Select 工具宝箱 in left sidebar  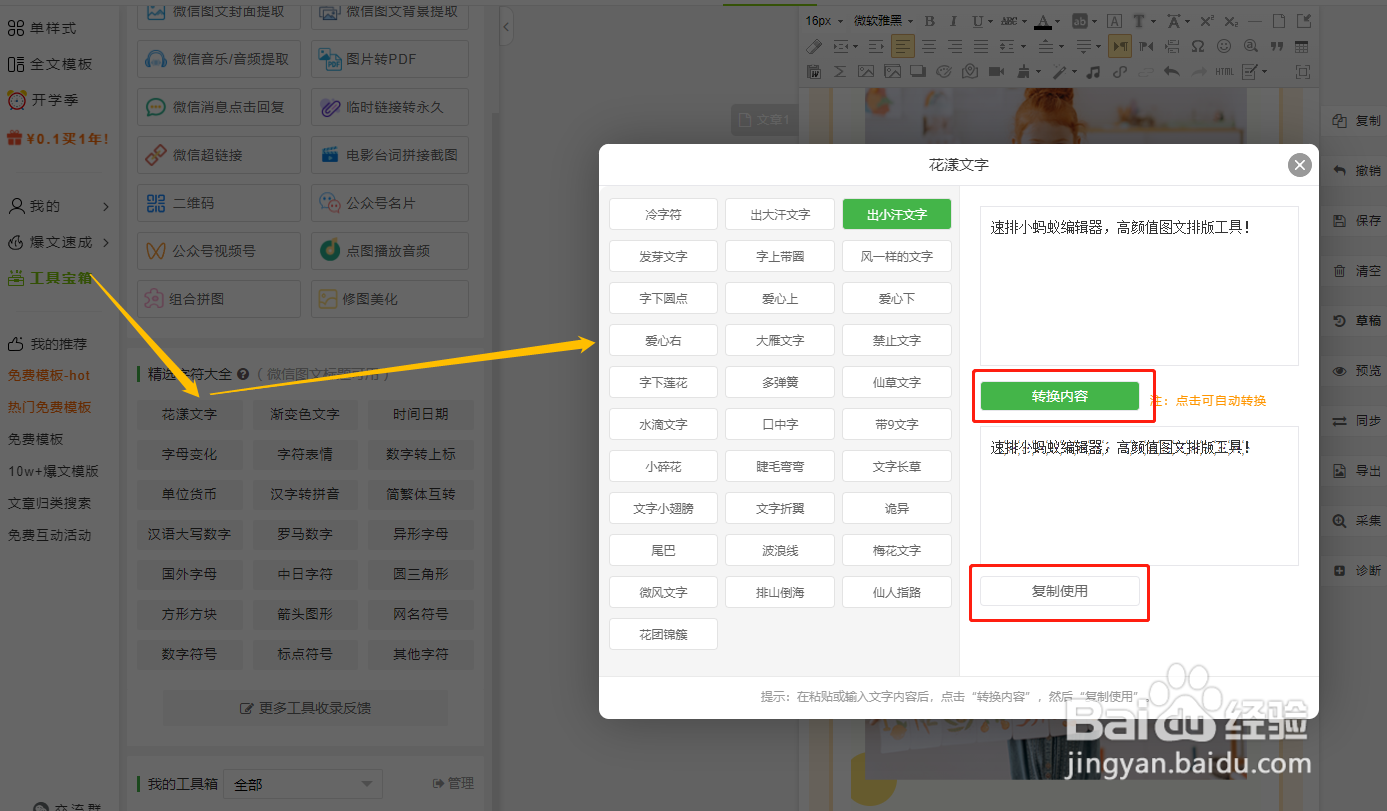50,278
